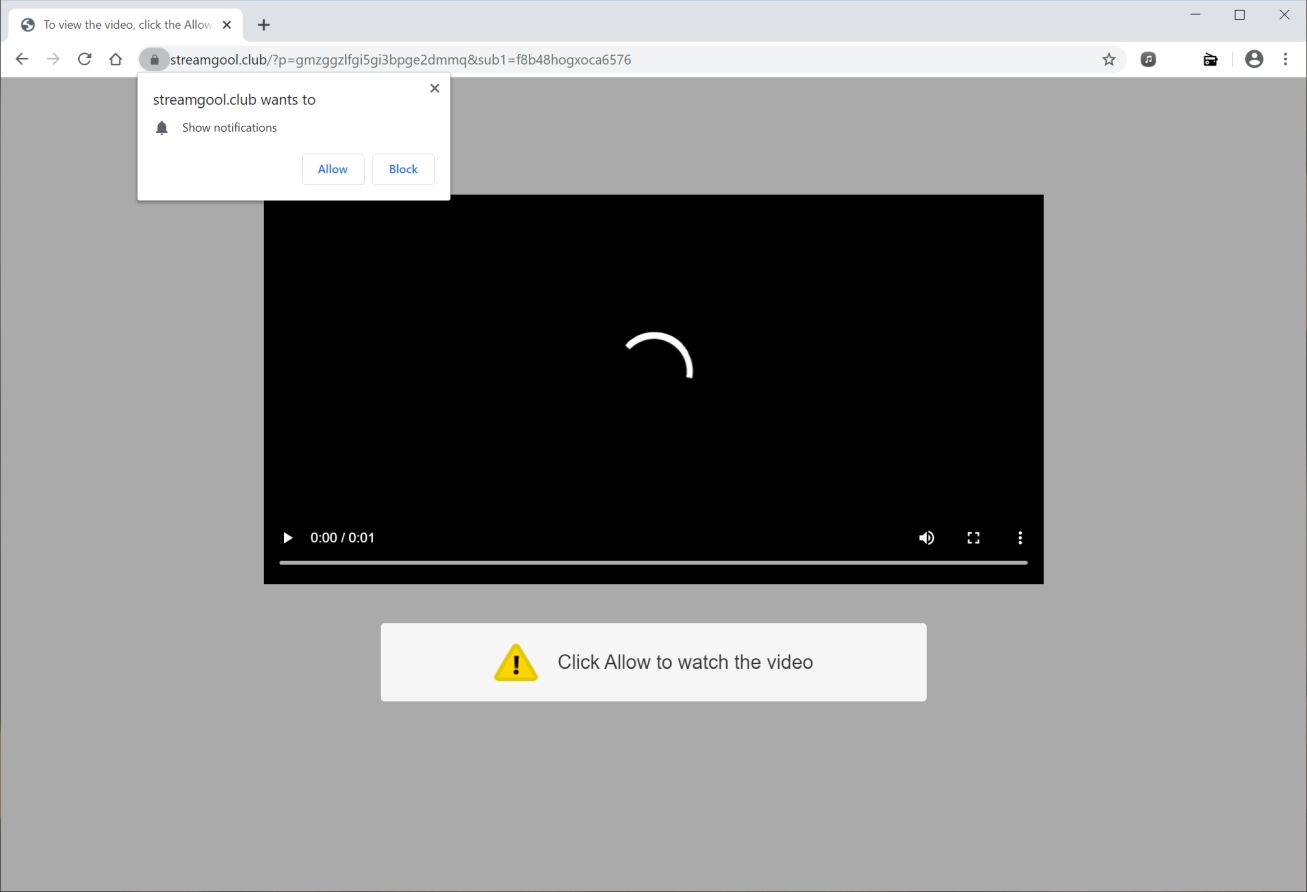Viewport: 1307px width, 892px height.
Task: Seek along the video progress bar
Action: 653,563
